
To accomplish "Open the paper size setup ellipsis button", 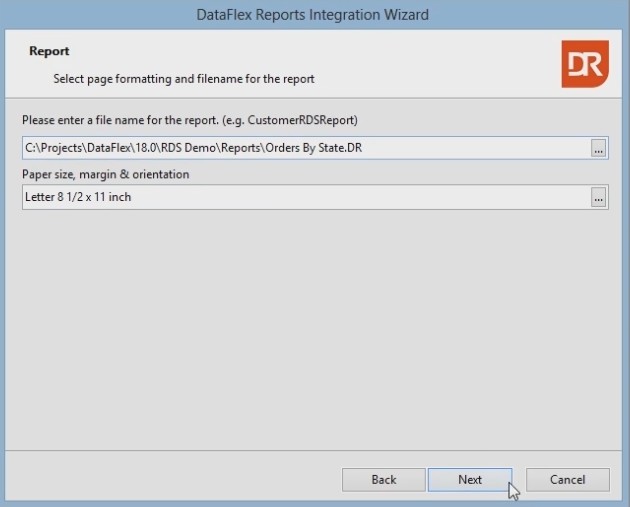I will tap(598, 198).
